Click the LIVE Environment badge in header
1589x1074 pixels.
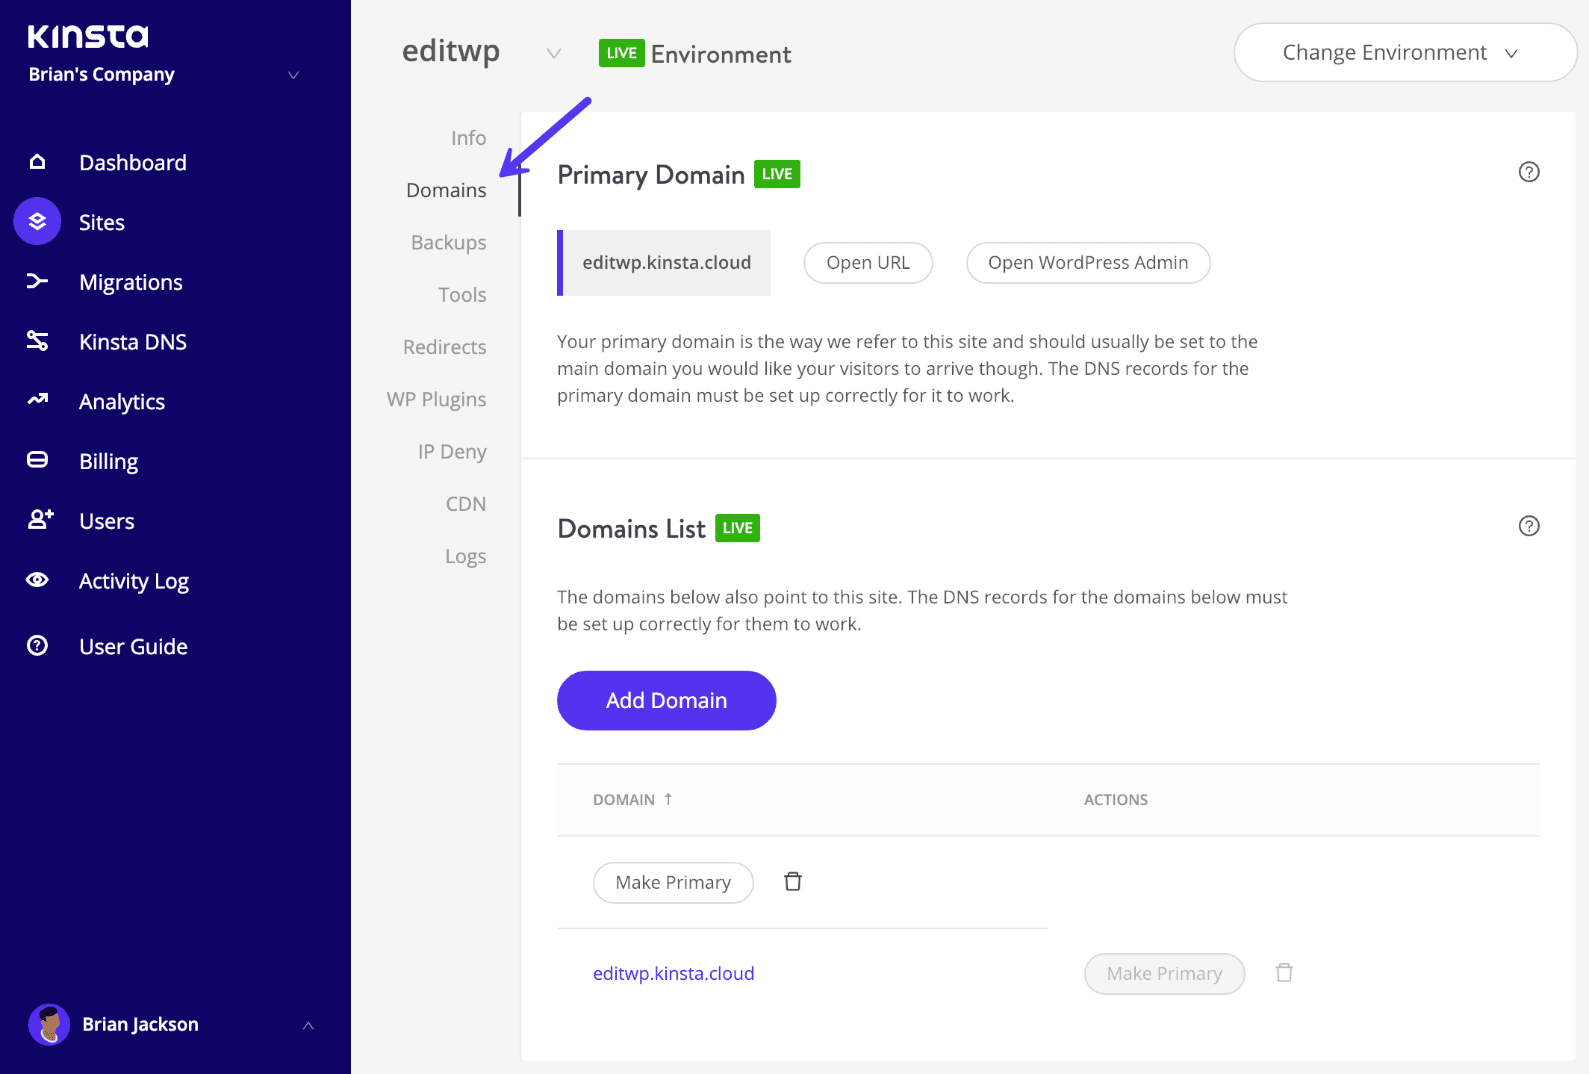point(621,53)
